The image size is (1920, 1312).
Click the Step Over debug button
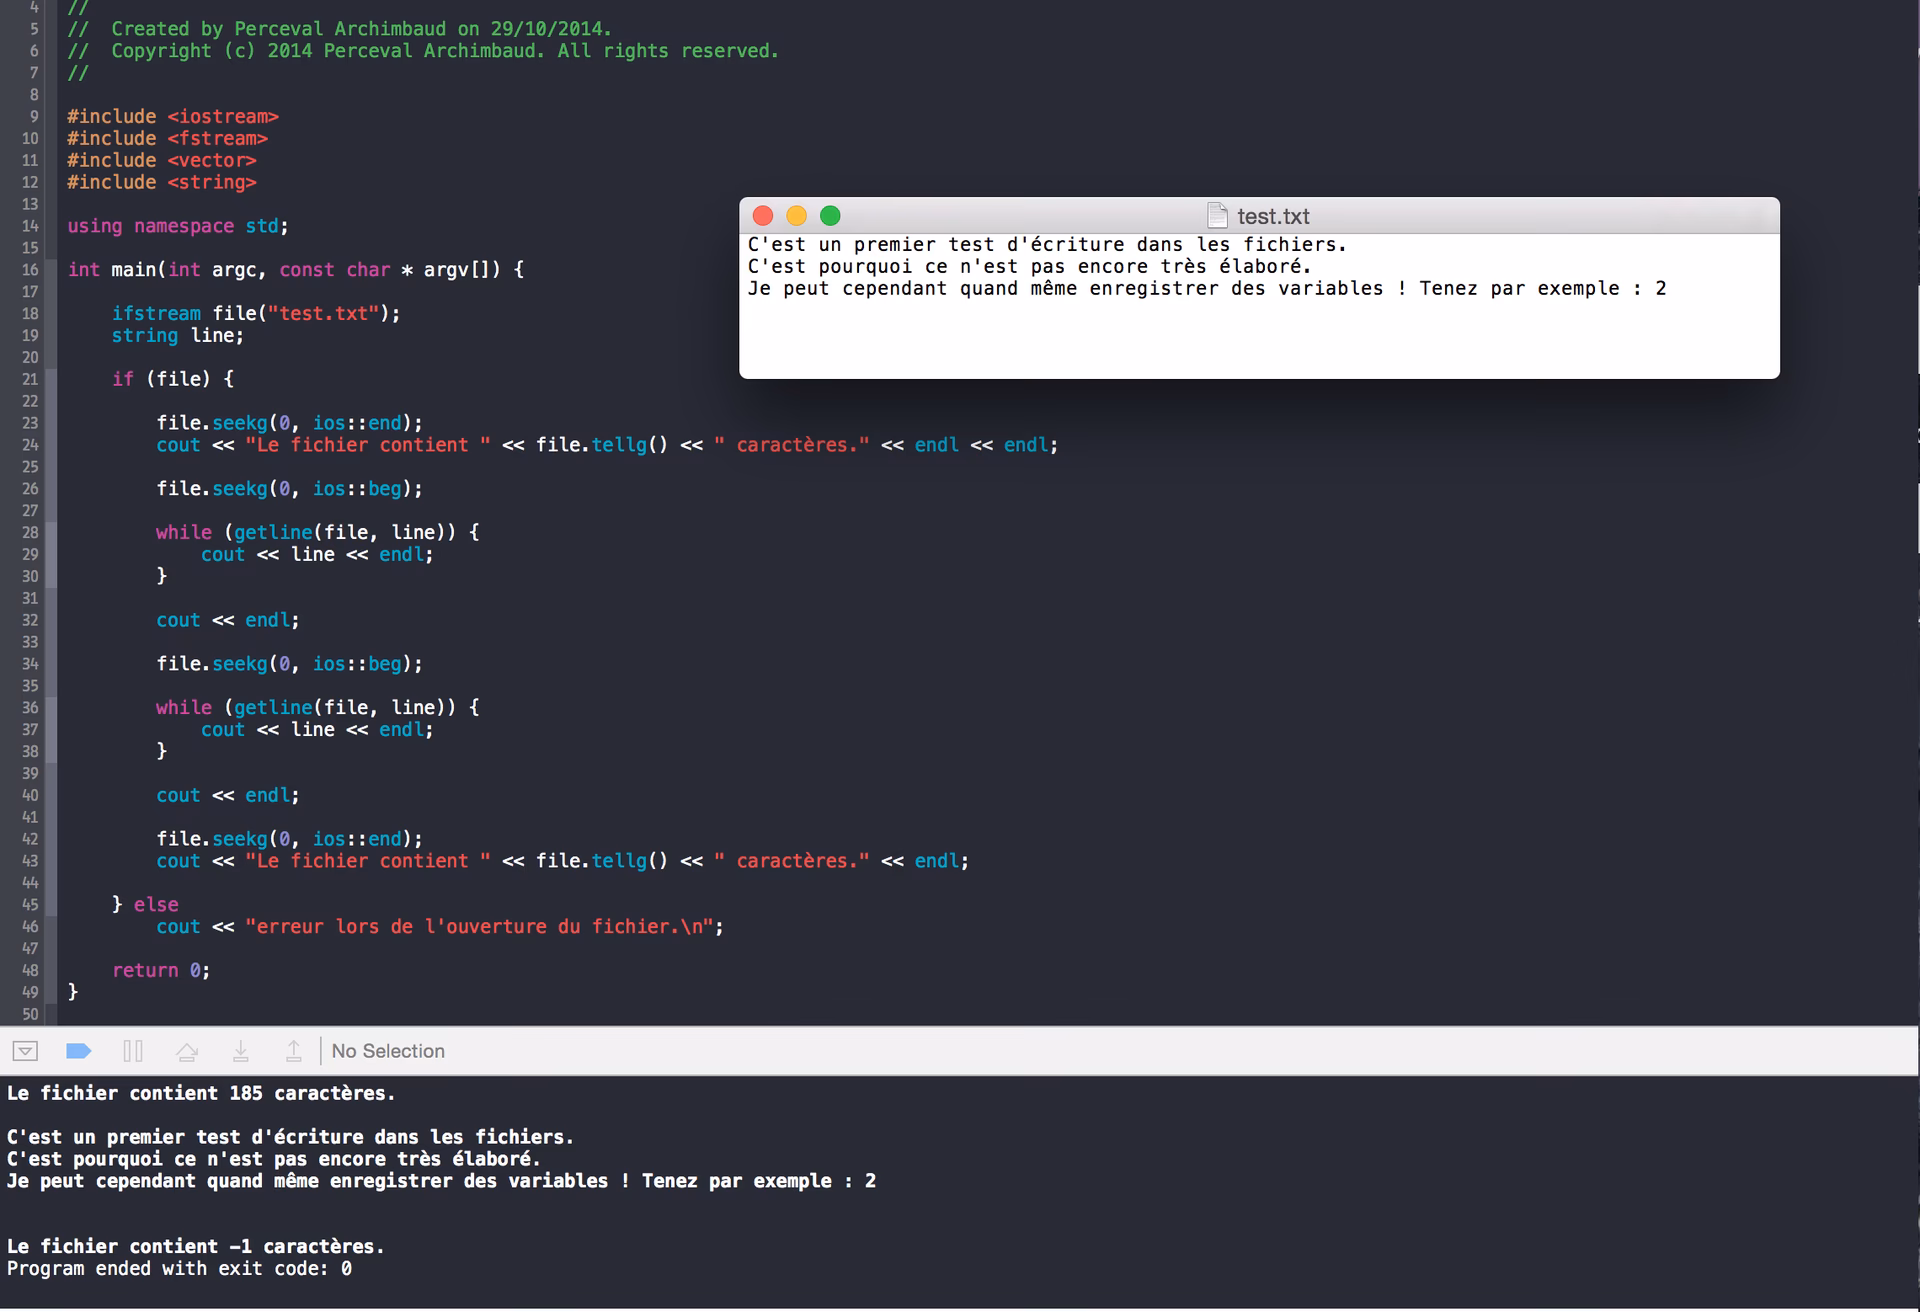[x=187, y=1051]
